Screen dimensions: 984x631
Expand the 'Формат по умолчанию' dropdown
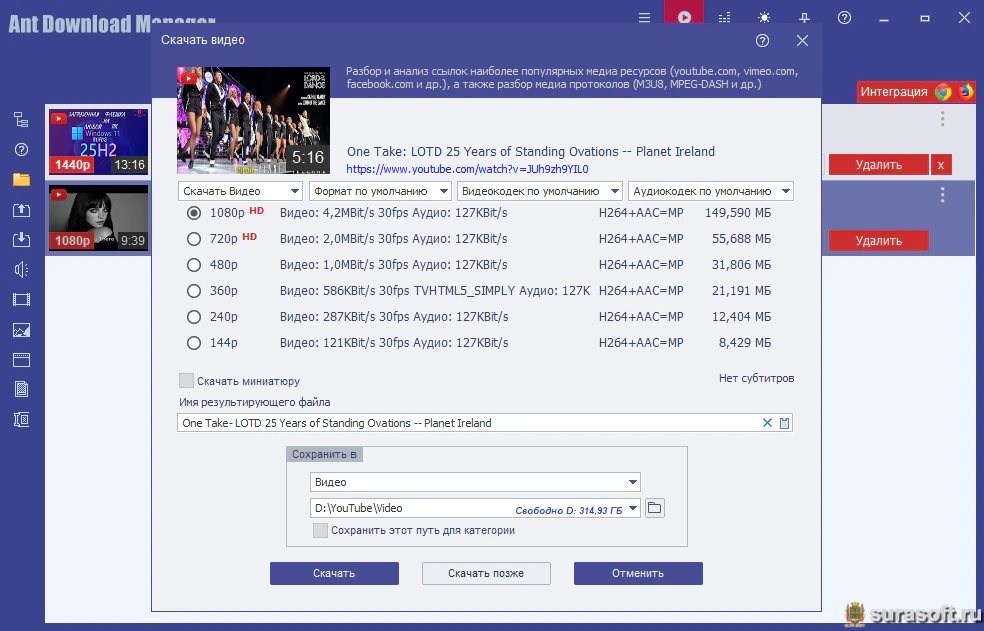(379, 191)
